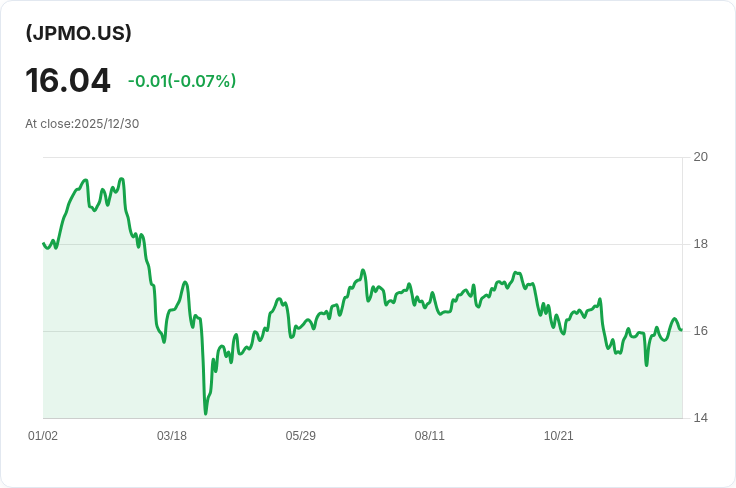736x488 pixels.
Task: Click the 20 value on the y-axis
Action: click(x=701, y=157)
